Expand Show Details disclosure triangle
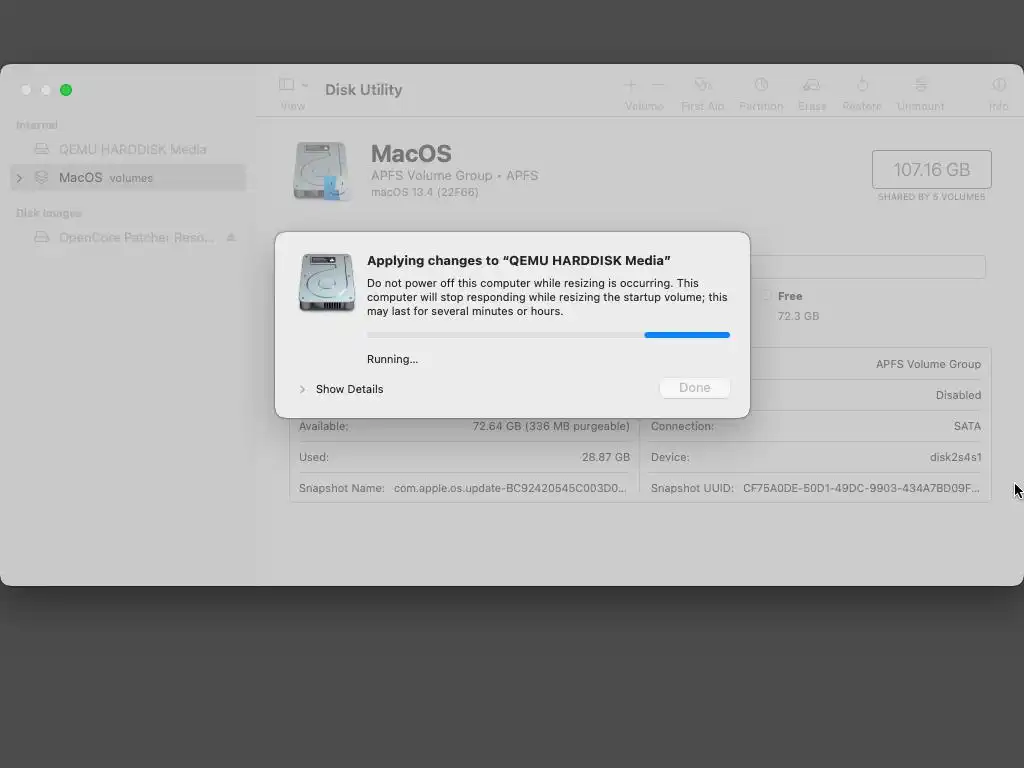The image size is (1024, 768). coord(302,389)
